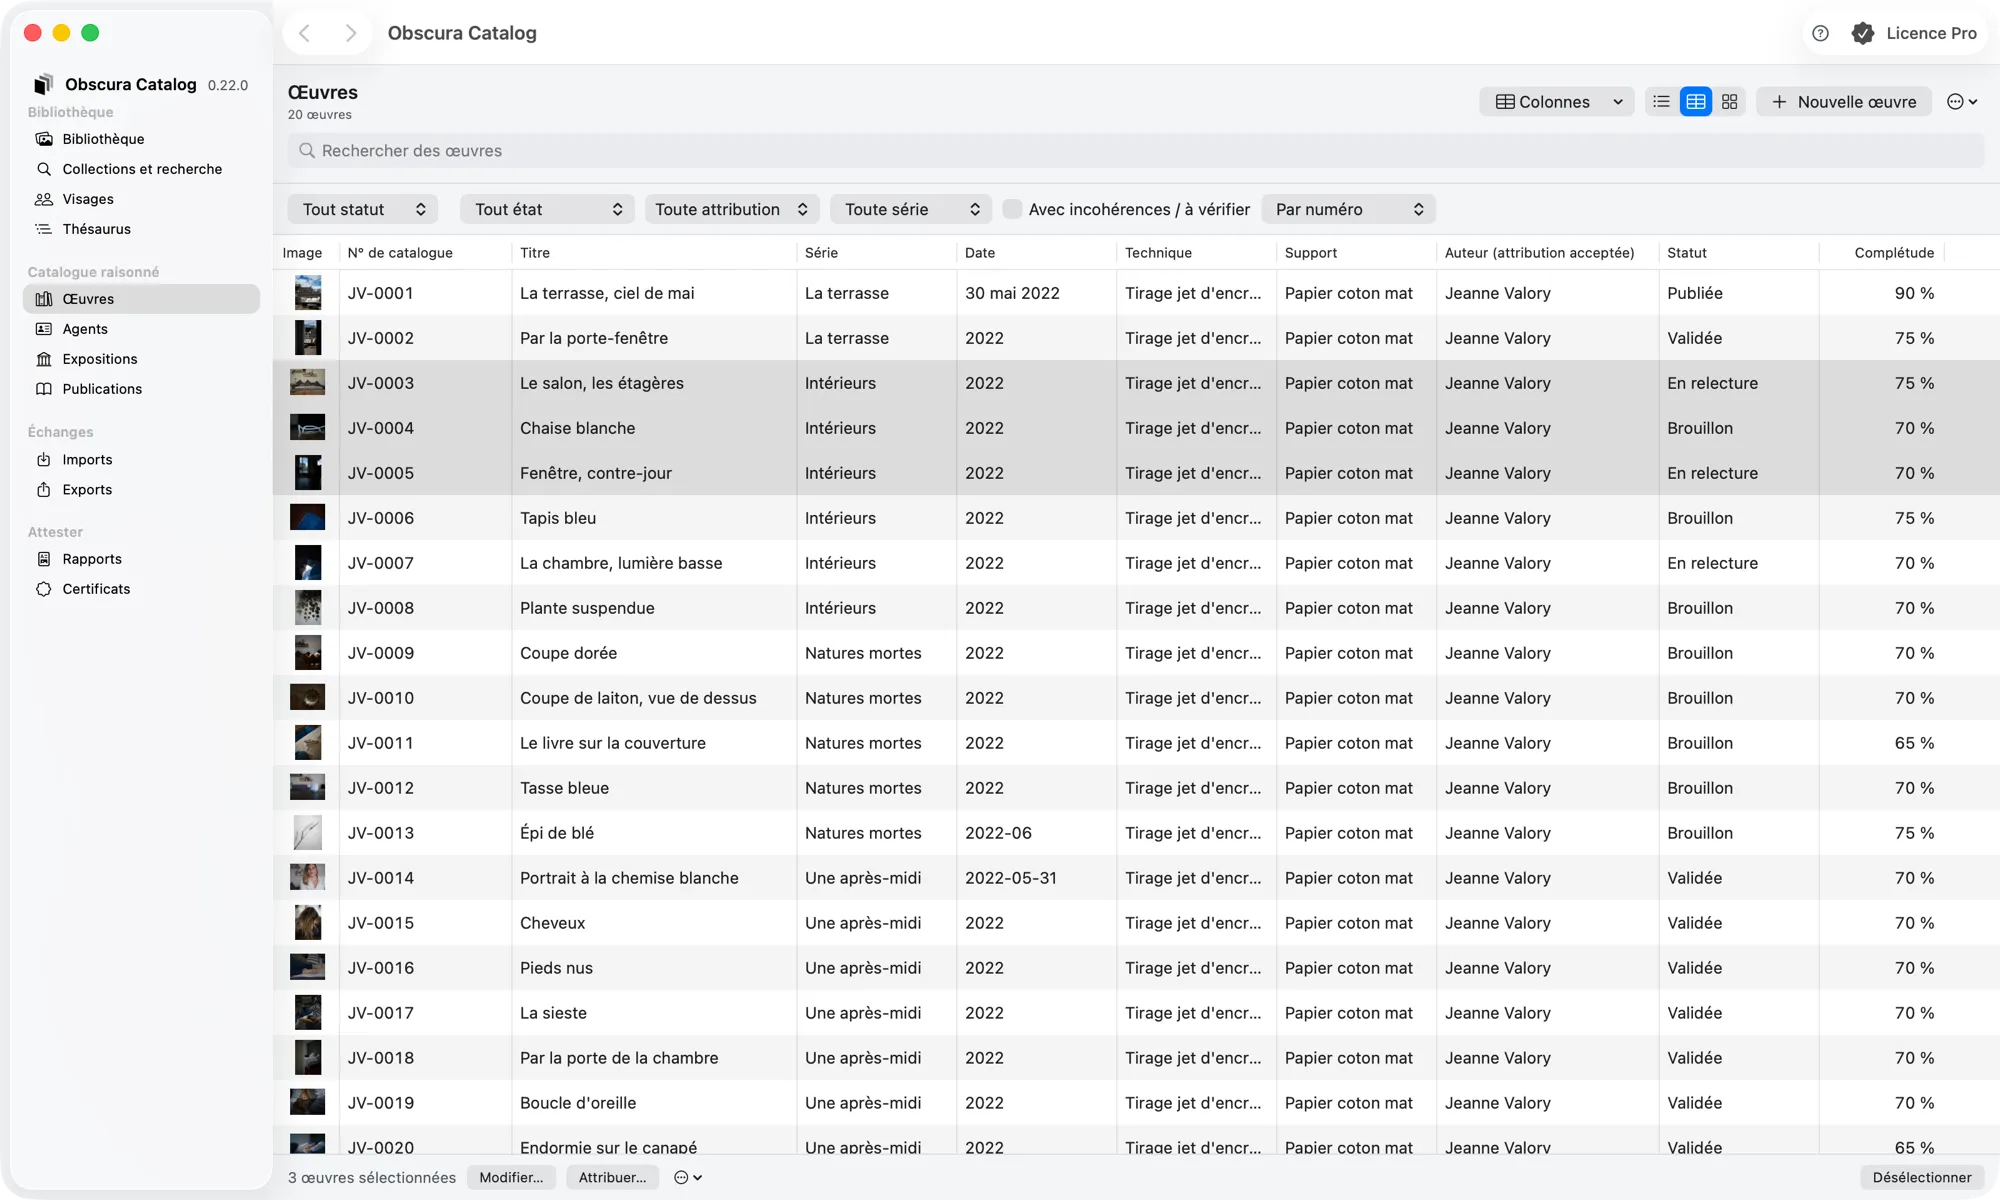Image resolution: width=2000 pixels, height=1200 pixels.
Task: Open Imports under Échanges
Action: click(141, 460)
